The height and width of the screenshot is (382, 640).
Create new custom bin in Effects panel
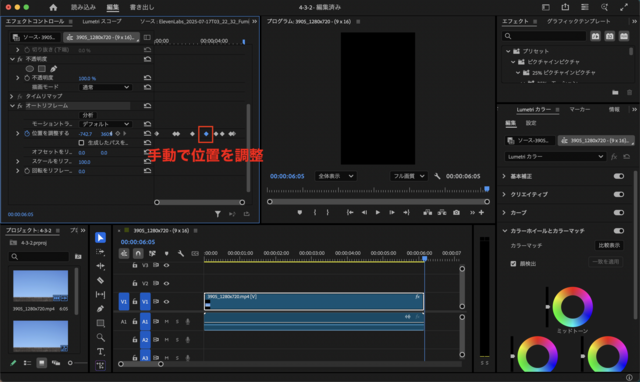point(615,93)
